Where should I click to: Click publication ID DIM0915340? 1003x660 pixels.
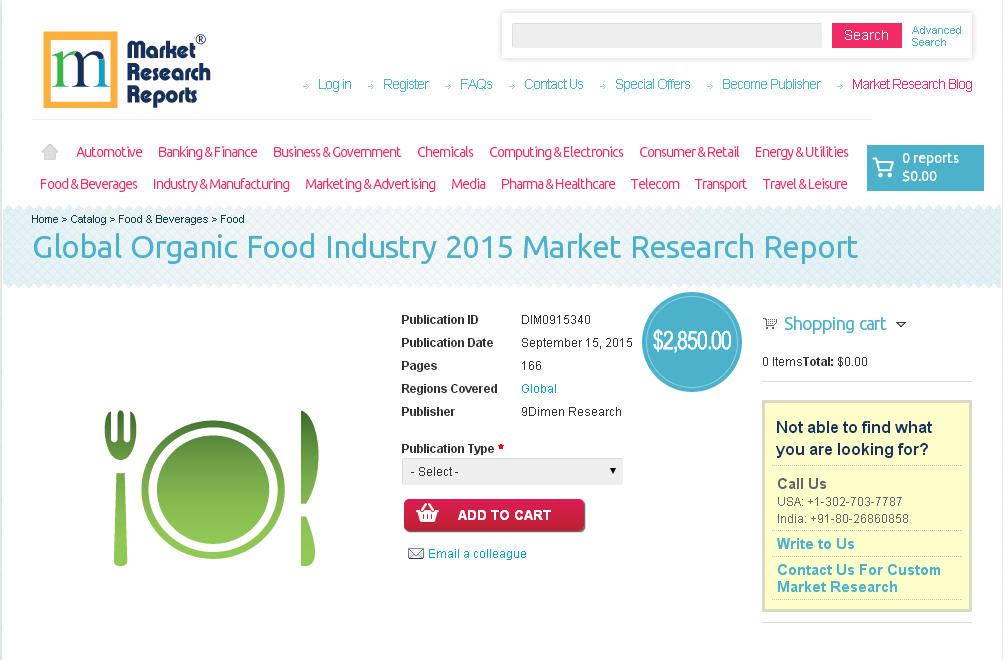click(556, 320)
